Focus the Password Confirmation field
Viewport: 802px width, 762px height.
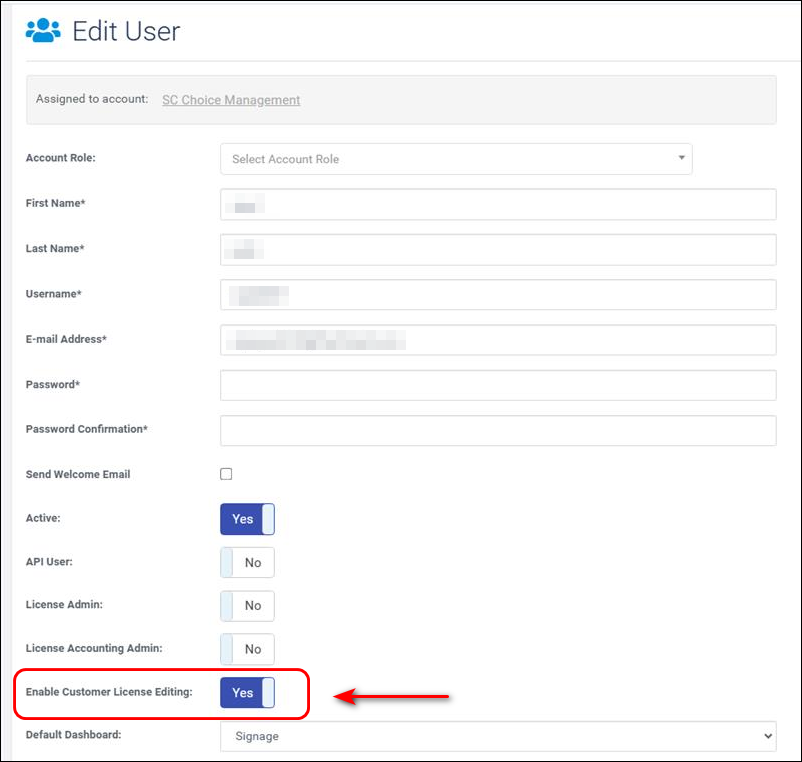(498, 430)
